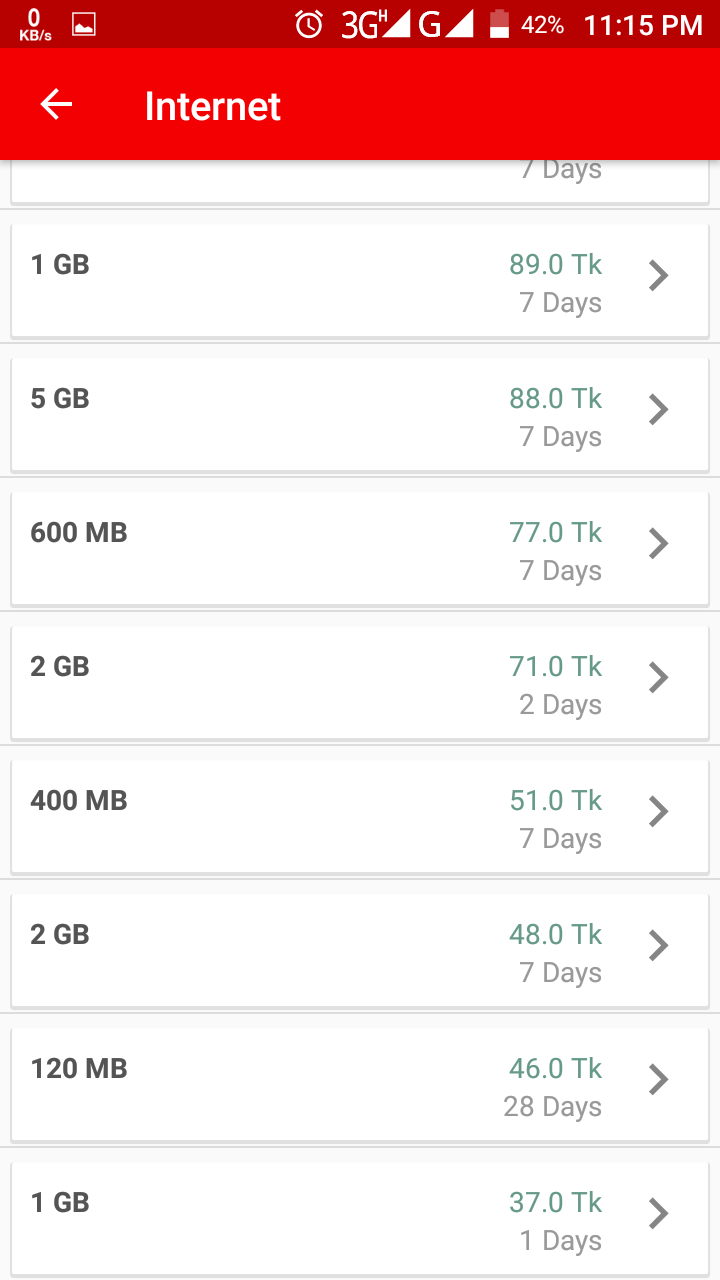Open chevron for 120 MB pack
The width and height of the screenshot is (720, 1280).
coord(658,1079)
